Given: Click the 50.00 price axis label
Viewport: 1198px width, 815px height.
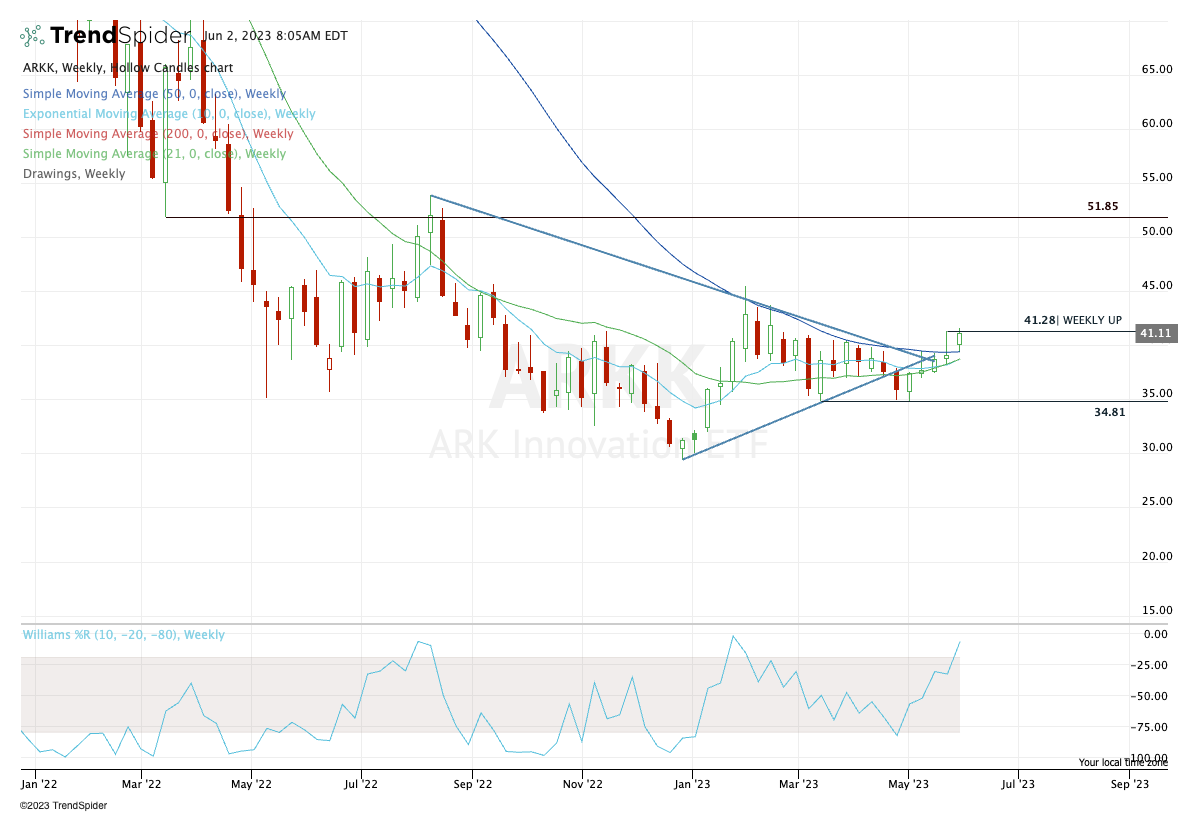Looking at the screenshot, I should pos(1157,231).
